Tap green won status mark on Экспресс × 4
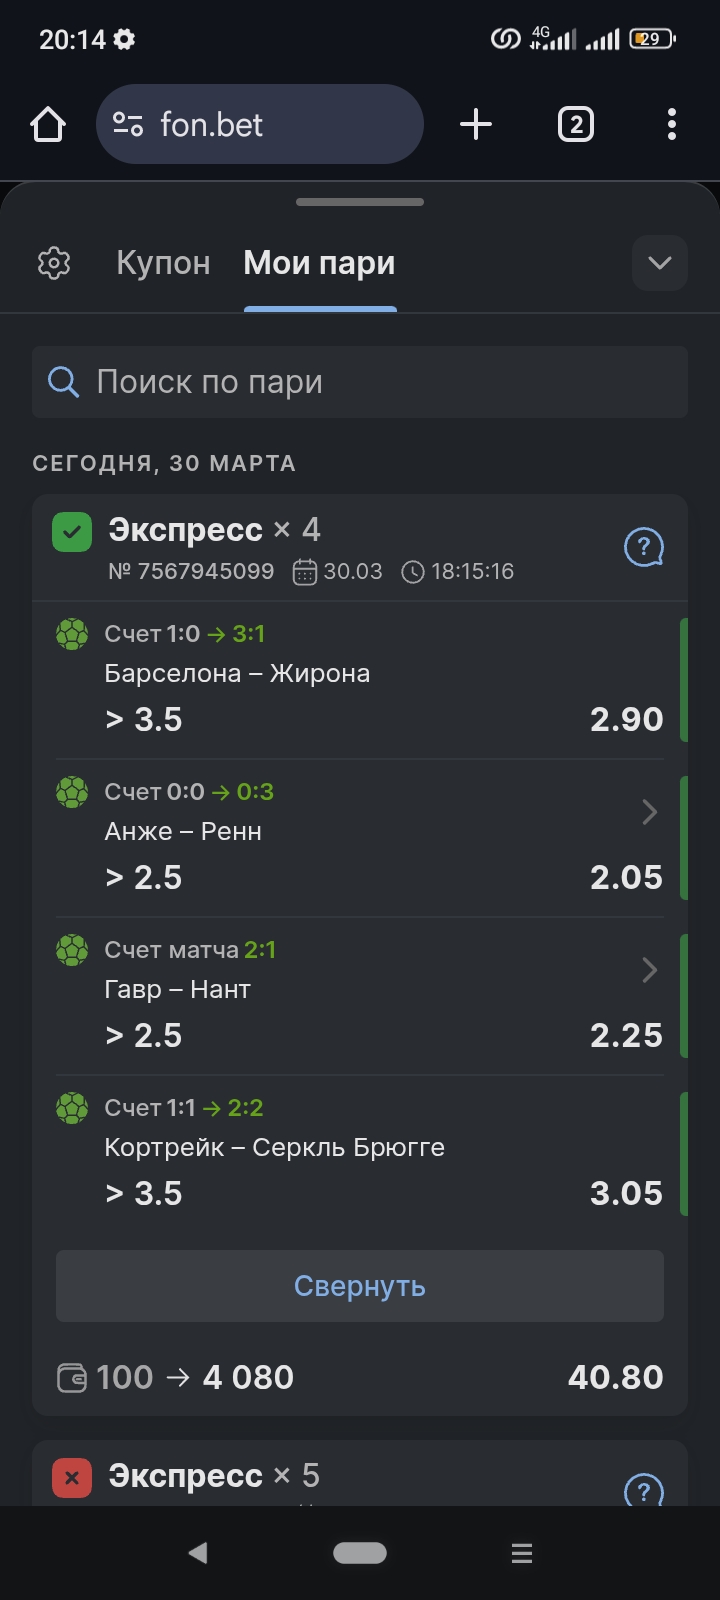Screen dimensions: 720x1600 tap(72, 532)
